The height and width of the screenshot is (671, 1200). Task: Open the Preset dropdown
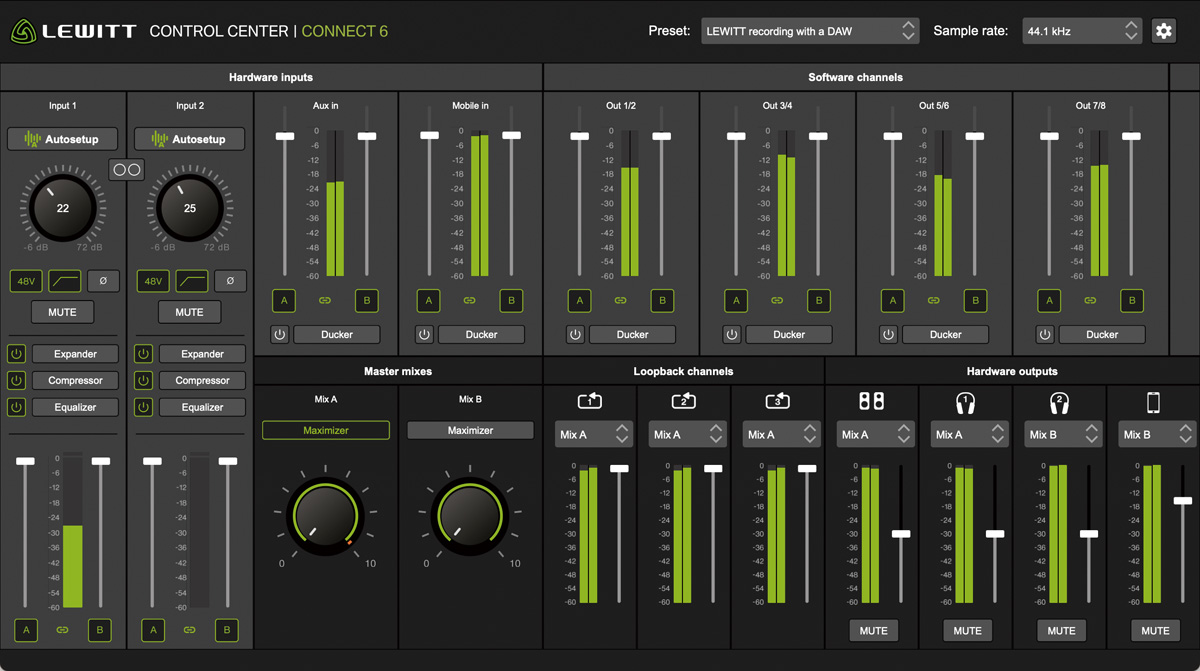pyautogui.click(x=809, y=31)
